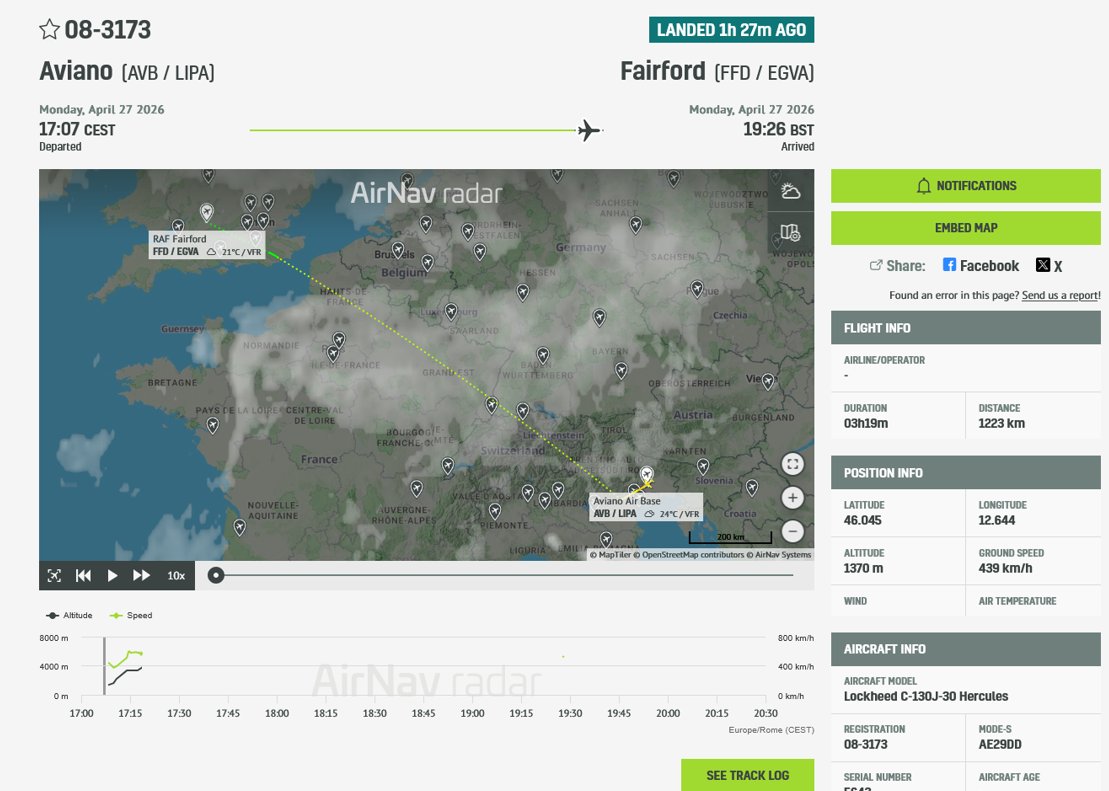The image size is (1109, 791).
Task: Click the chart time marker at 17:00
Action: tap(81, 713)
